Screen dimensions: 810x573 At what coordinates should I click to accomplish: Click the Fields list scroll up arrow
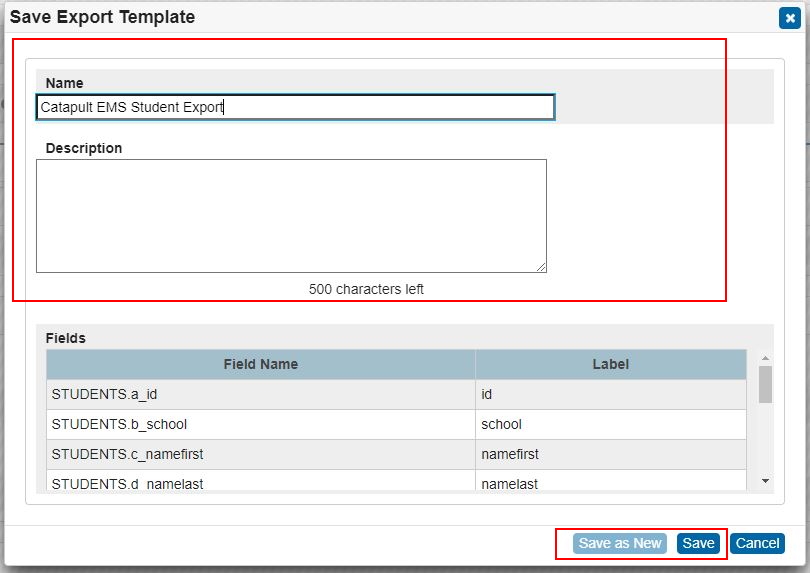click(766, 358)
